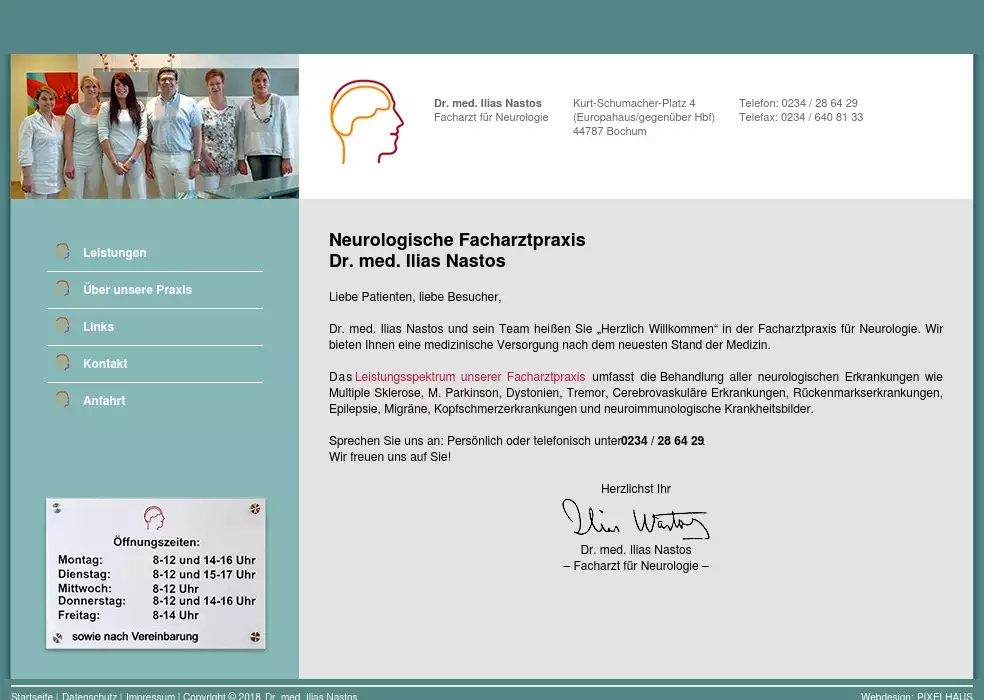Click the orange-red head logo in header
Screen dimensions: 984x700
click(x=366, y=122)
